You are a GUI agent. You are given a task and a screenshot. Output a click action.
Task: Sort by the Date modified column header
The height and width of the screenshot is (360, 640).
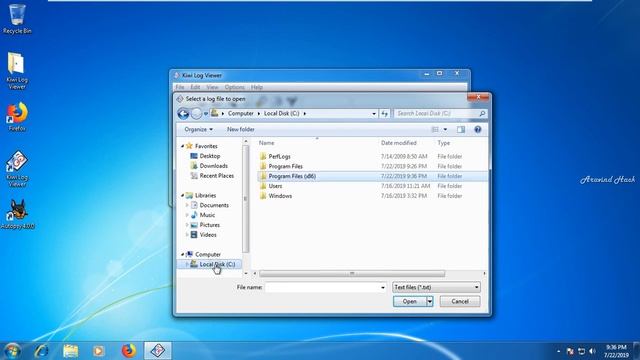point(398,143)
